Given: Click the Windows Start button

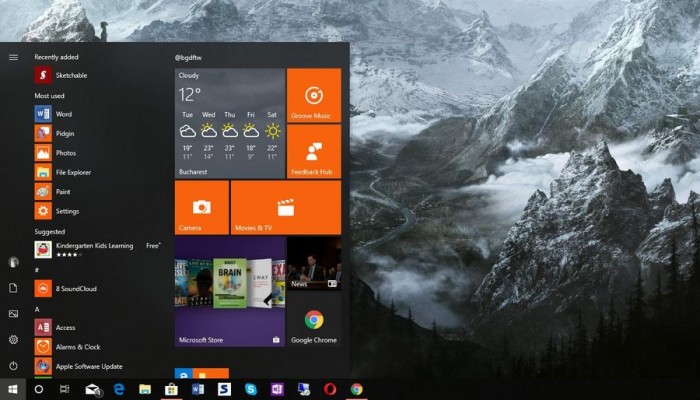Looking at the screenshot, I should (13, 389).
